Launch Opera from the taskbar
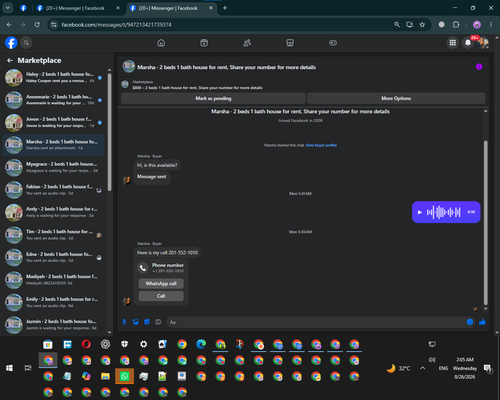Image resolution: width=500 pixels, height=400 pixels. 86,344
